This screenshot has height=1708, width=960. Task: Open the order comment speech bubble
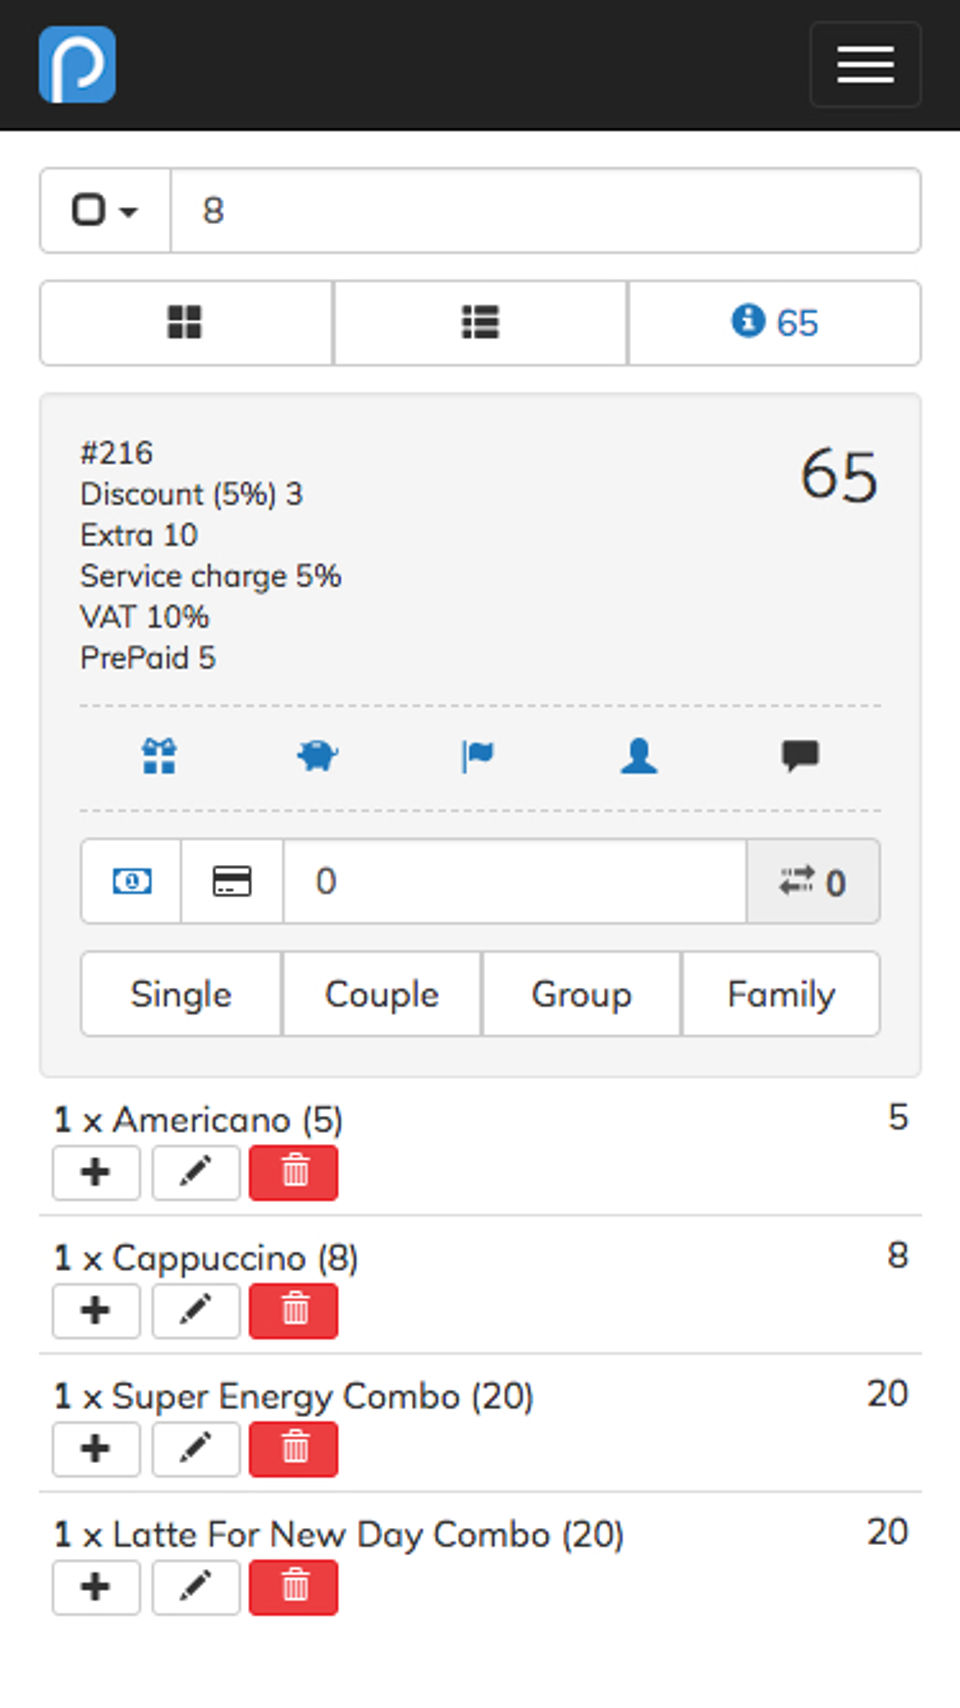[800, 756]
